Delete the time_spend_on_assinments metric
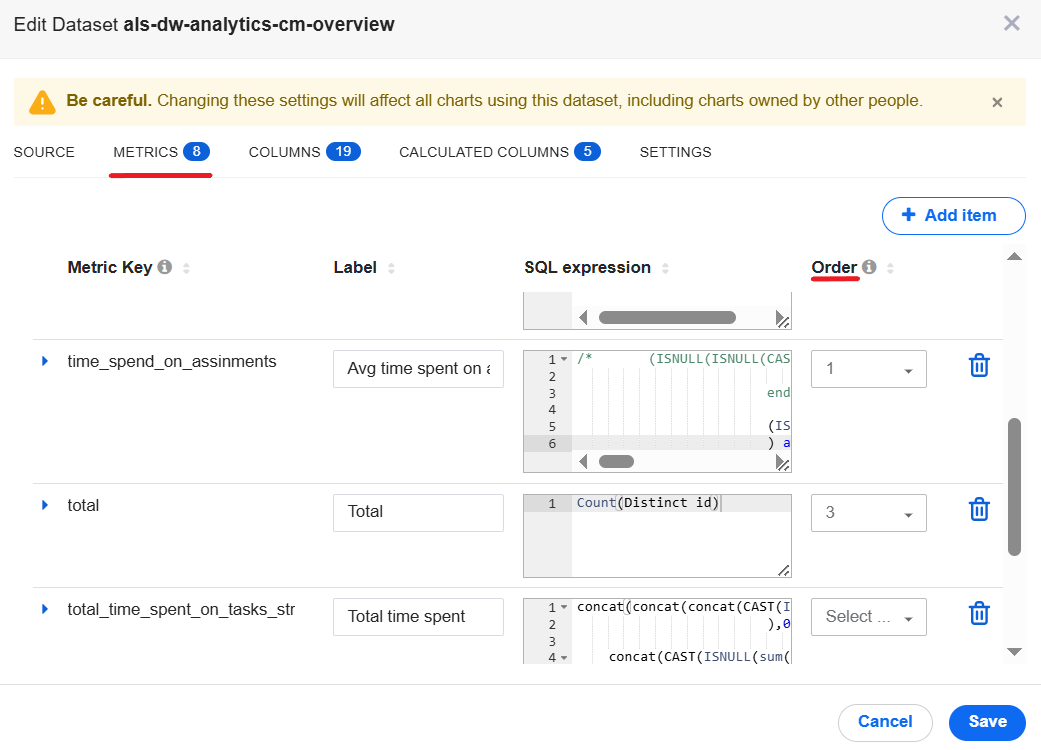 click(x=979, y=366)
